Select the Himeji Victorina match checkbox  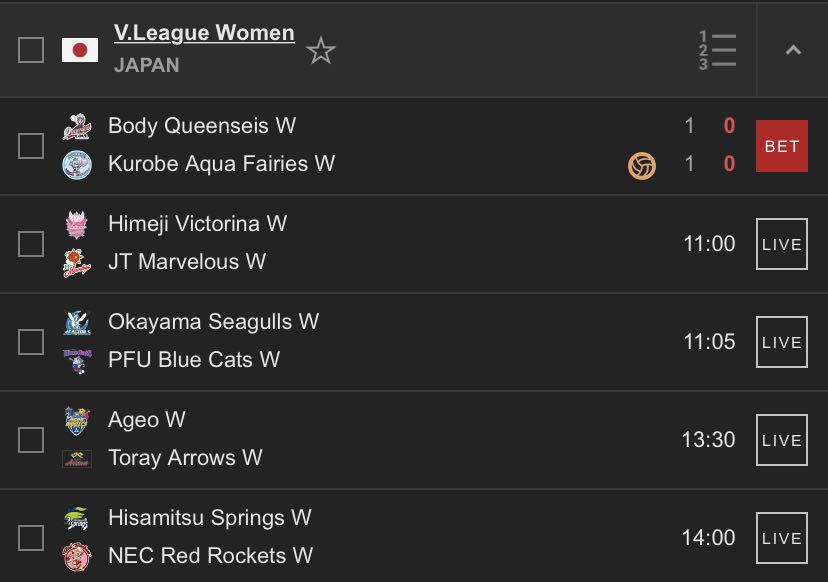pos(31,244)
